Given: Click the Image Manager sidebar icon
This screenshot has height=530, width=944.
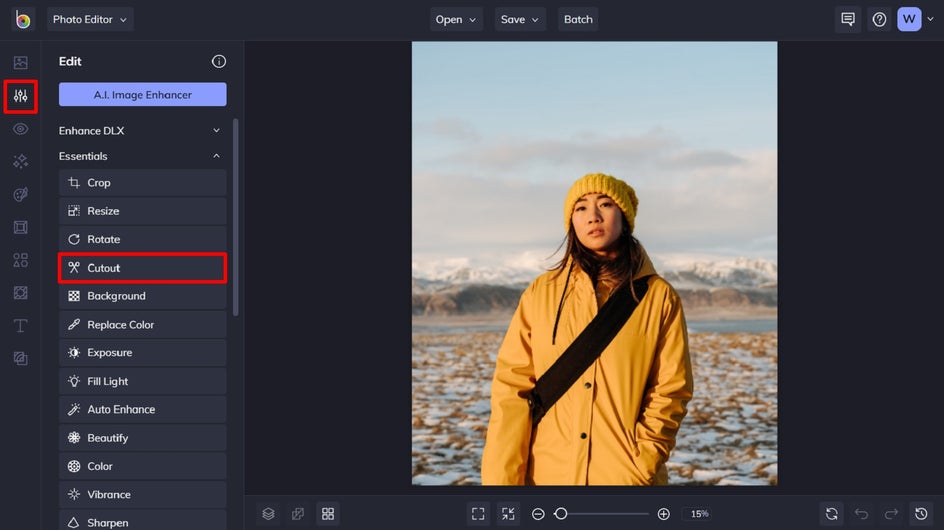Looking at the screenshot, I should tap(20, 63).
